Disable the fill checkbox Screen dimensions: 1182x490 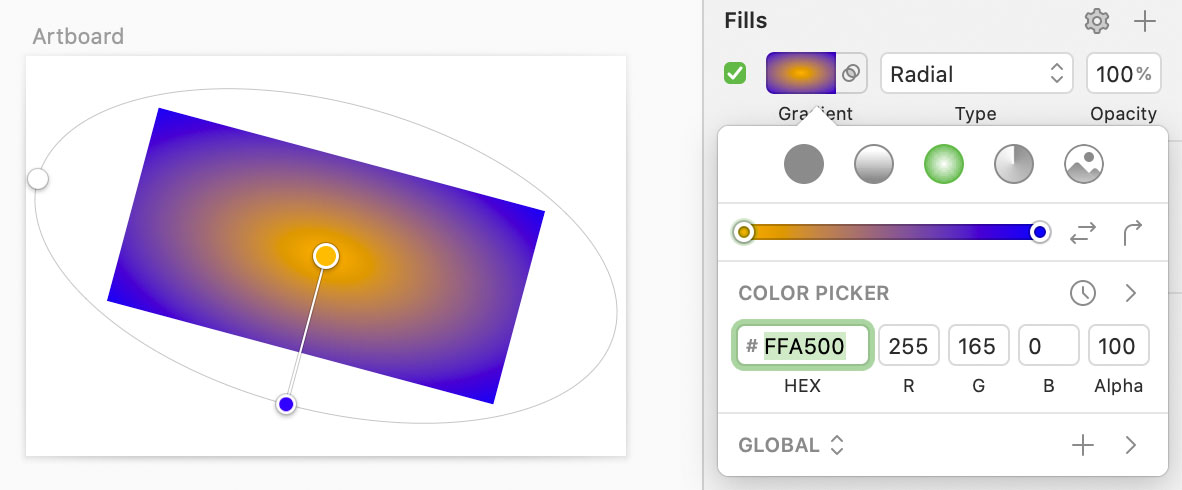click(x=735, y=74)
